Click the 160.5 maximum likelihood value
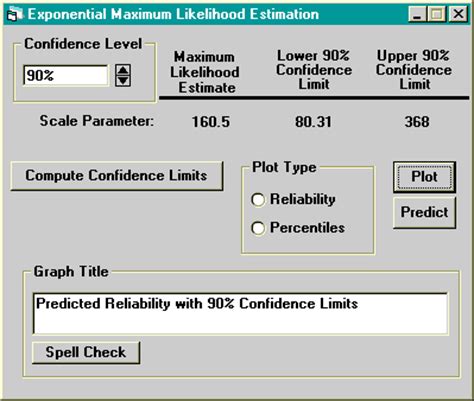 click(x=211, y=122)
